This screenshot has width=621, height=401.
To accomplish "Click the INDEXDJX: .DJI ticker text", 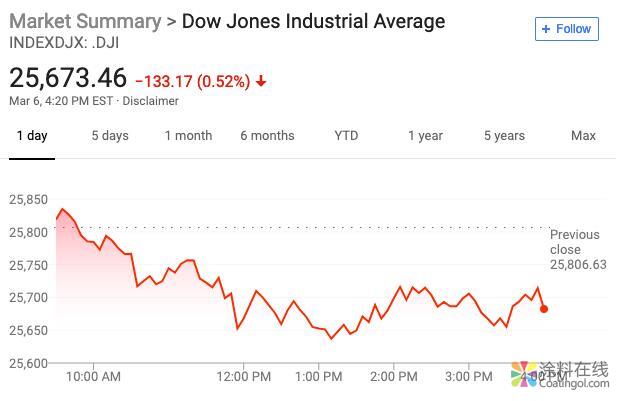I will tap(64, 43).
